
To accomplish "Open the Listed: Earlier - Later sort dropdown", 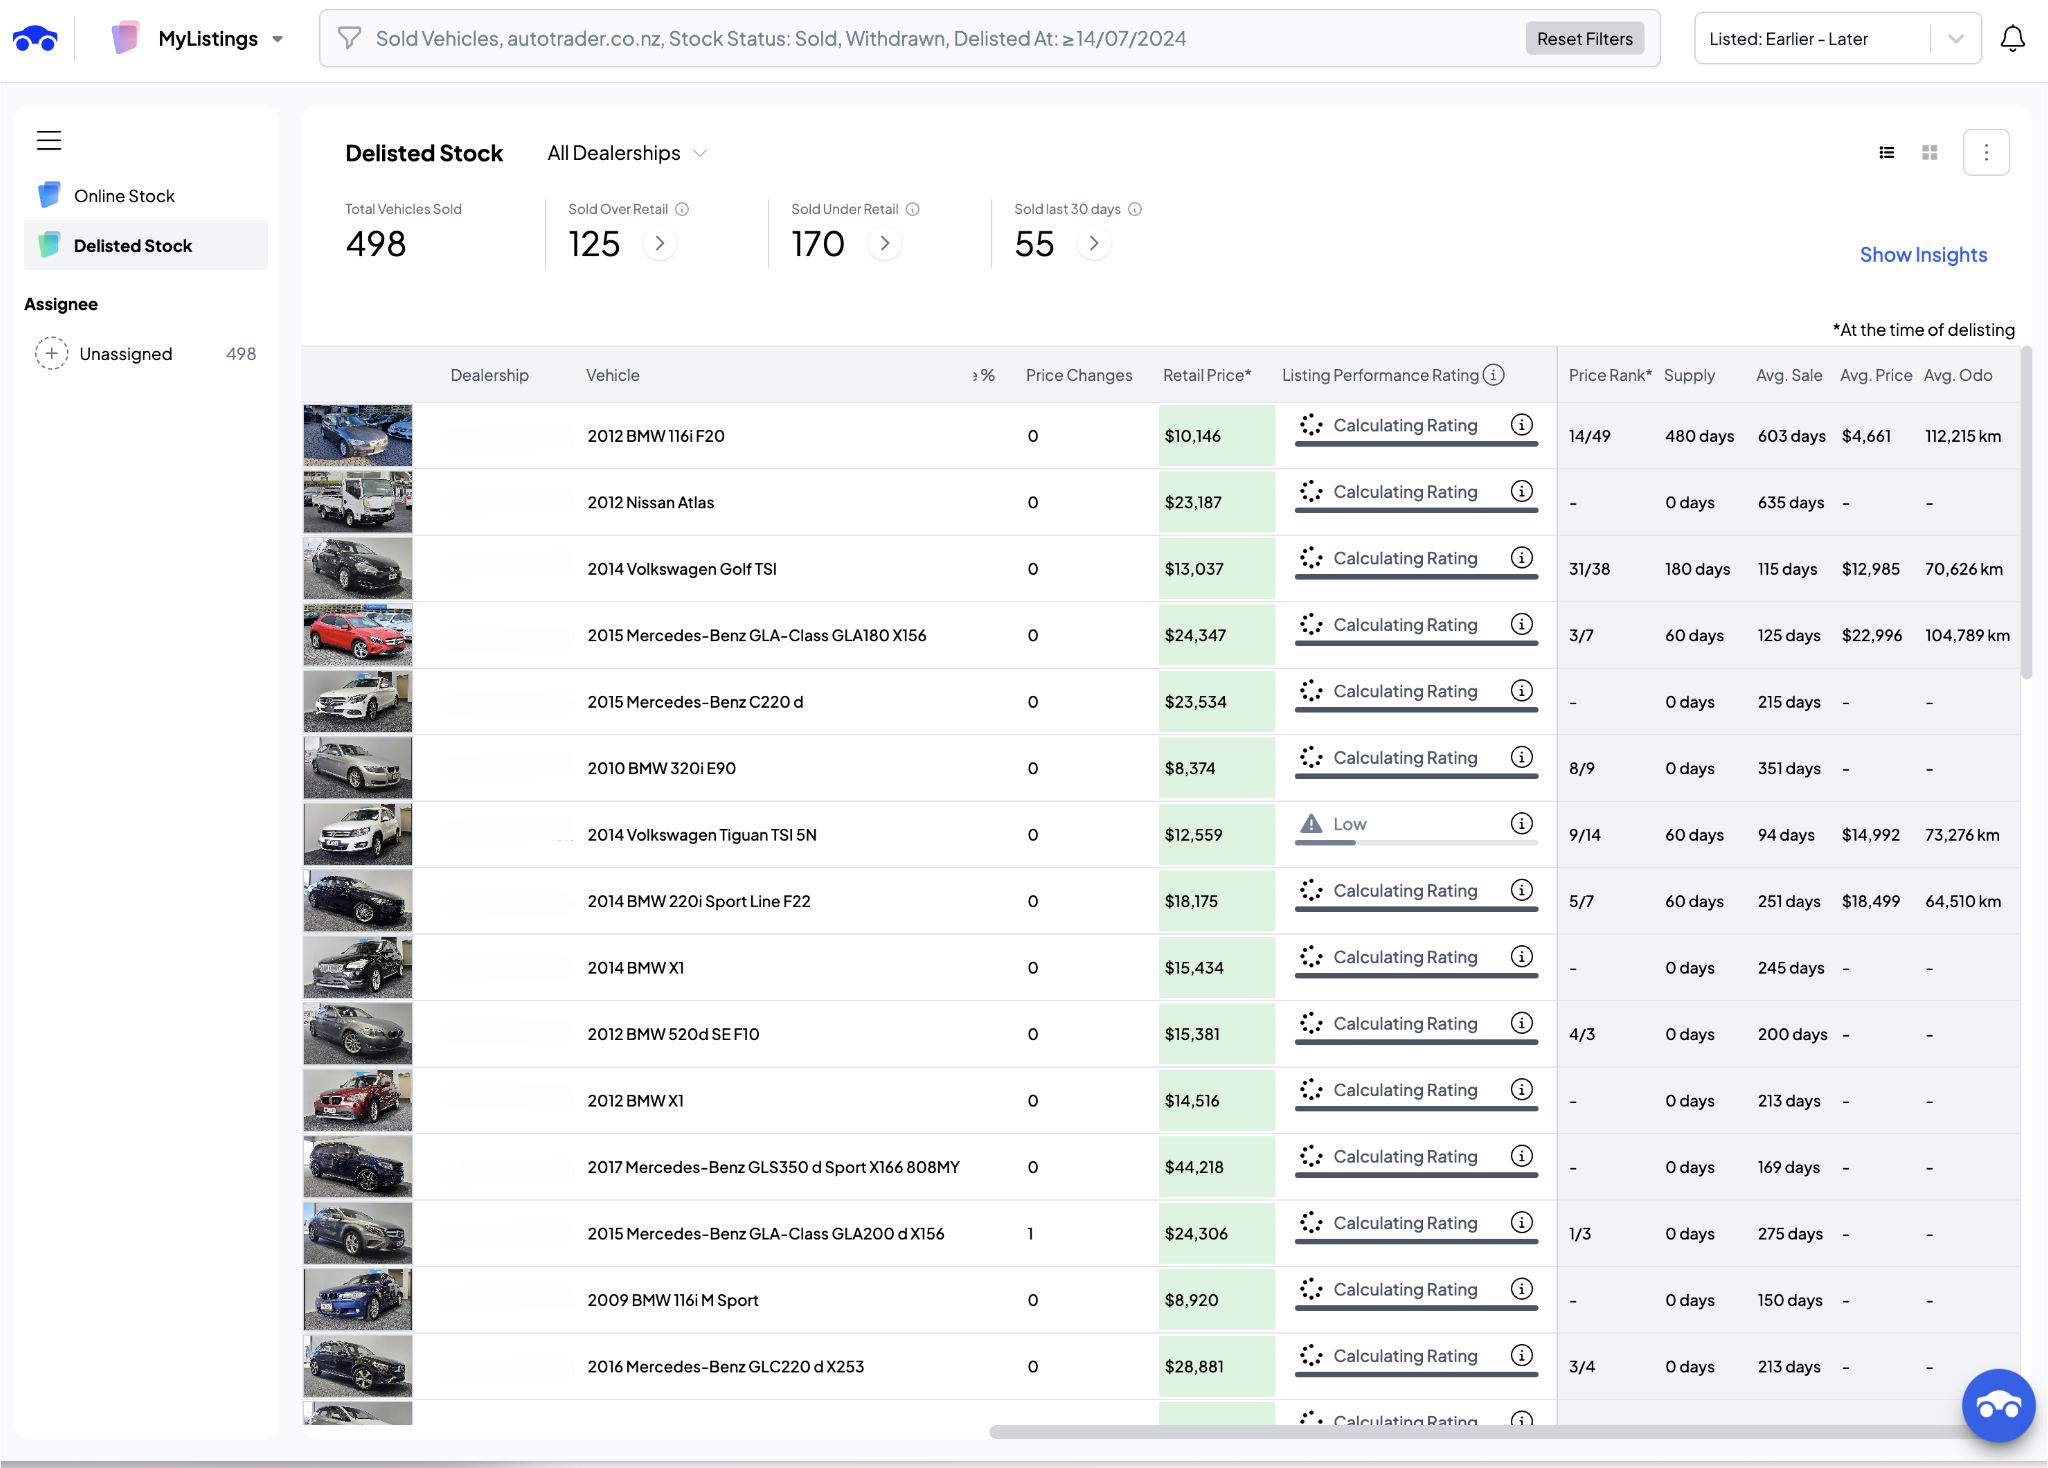I will (1837, 39).
